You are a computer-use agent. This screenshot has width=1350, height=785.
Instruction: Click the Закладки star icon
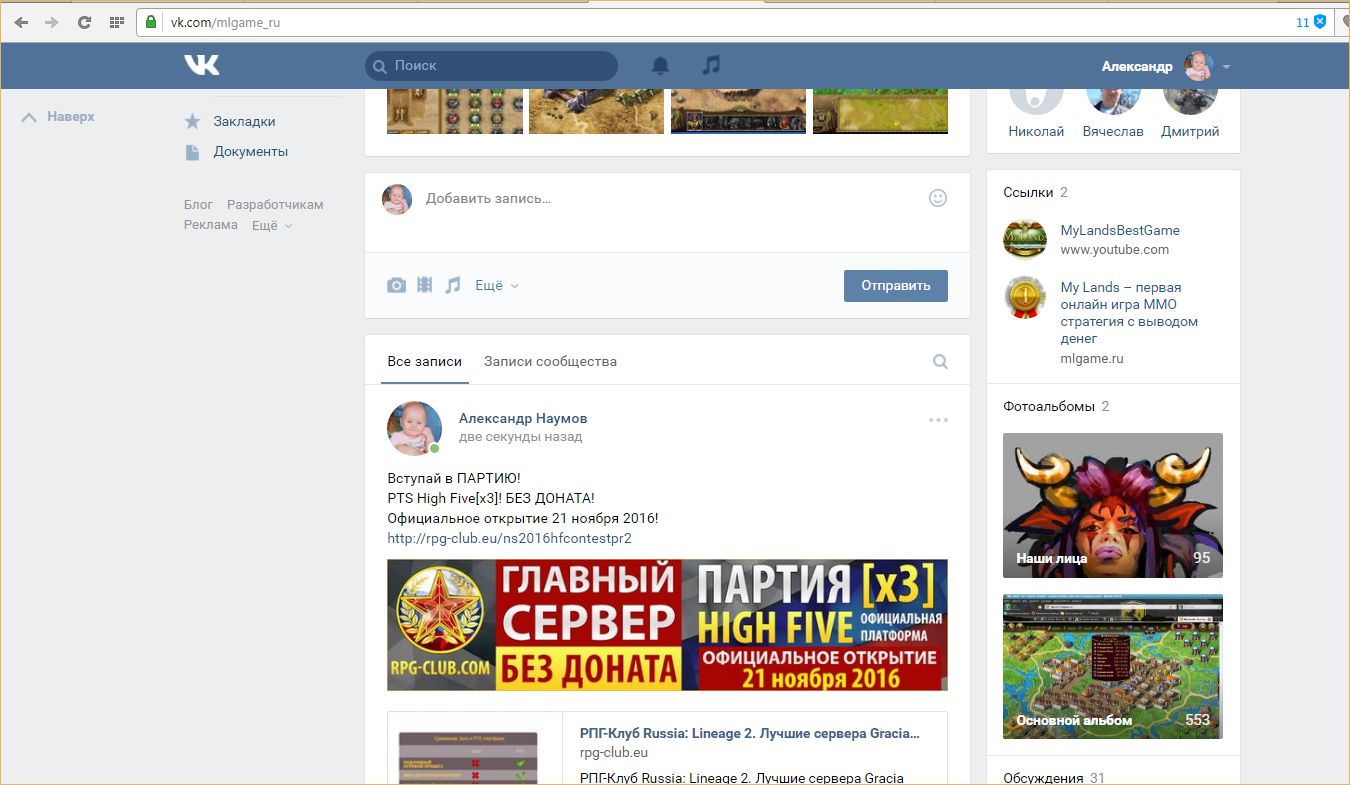(193, 121)
